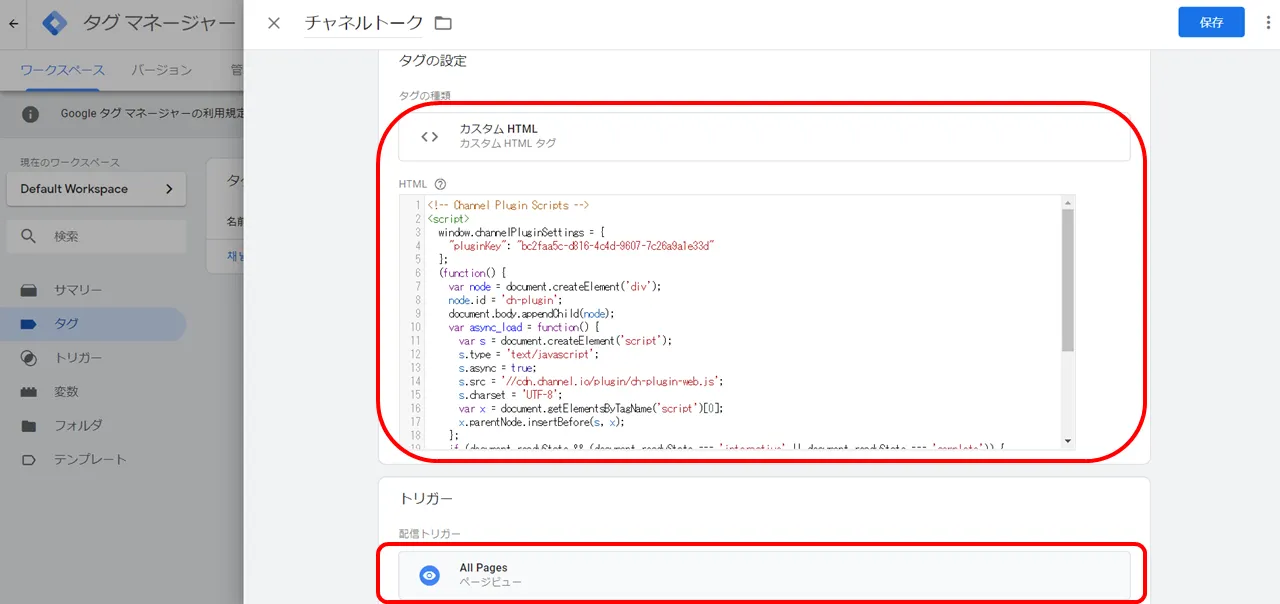This screenshot has height=604, width=1280.
Task: Click the Tag Manager logo icon
Action: point(55,23)
